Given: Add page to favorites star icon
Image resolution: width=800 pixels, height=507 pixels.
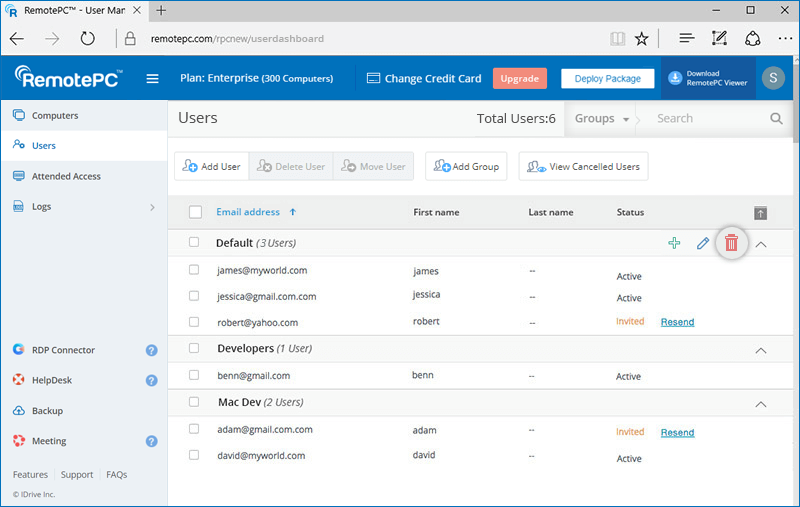Looking at the screenshot, I should click(641, 38).
